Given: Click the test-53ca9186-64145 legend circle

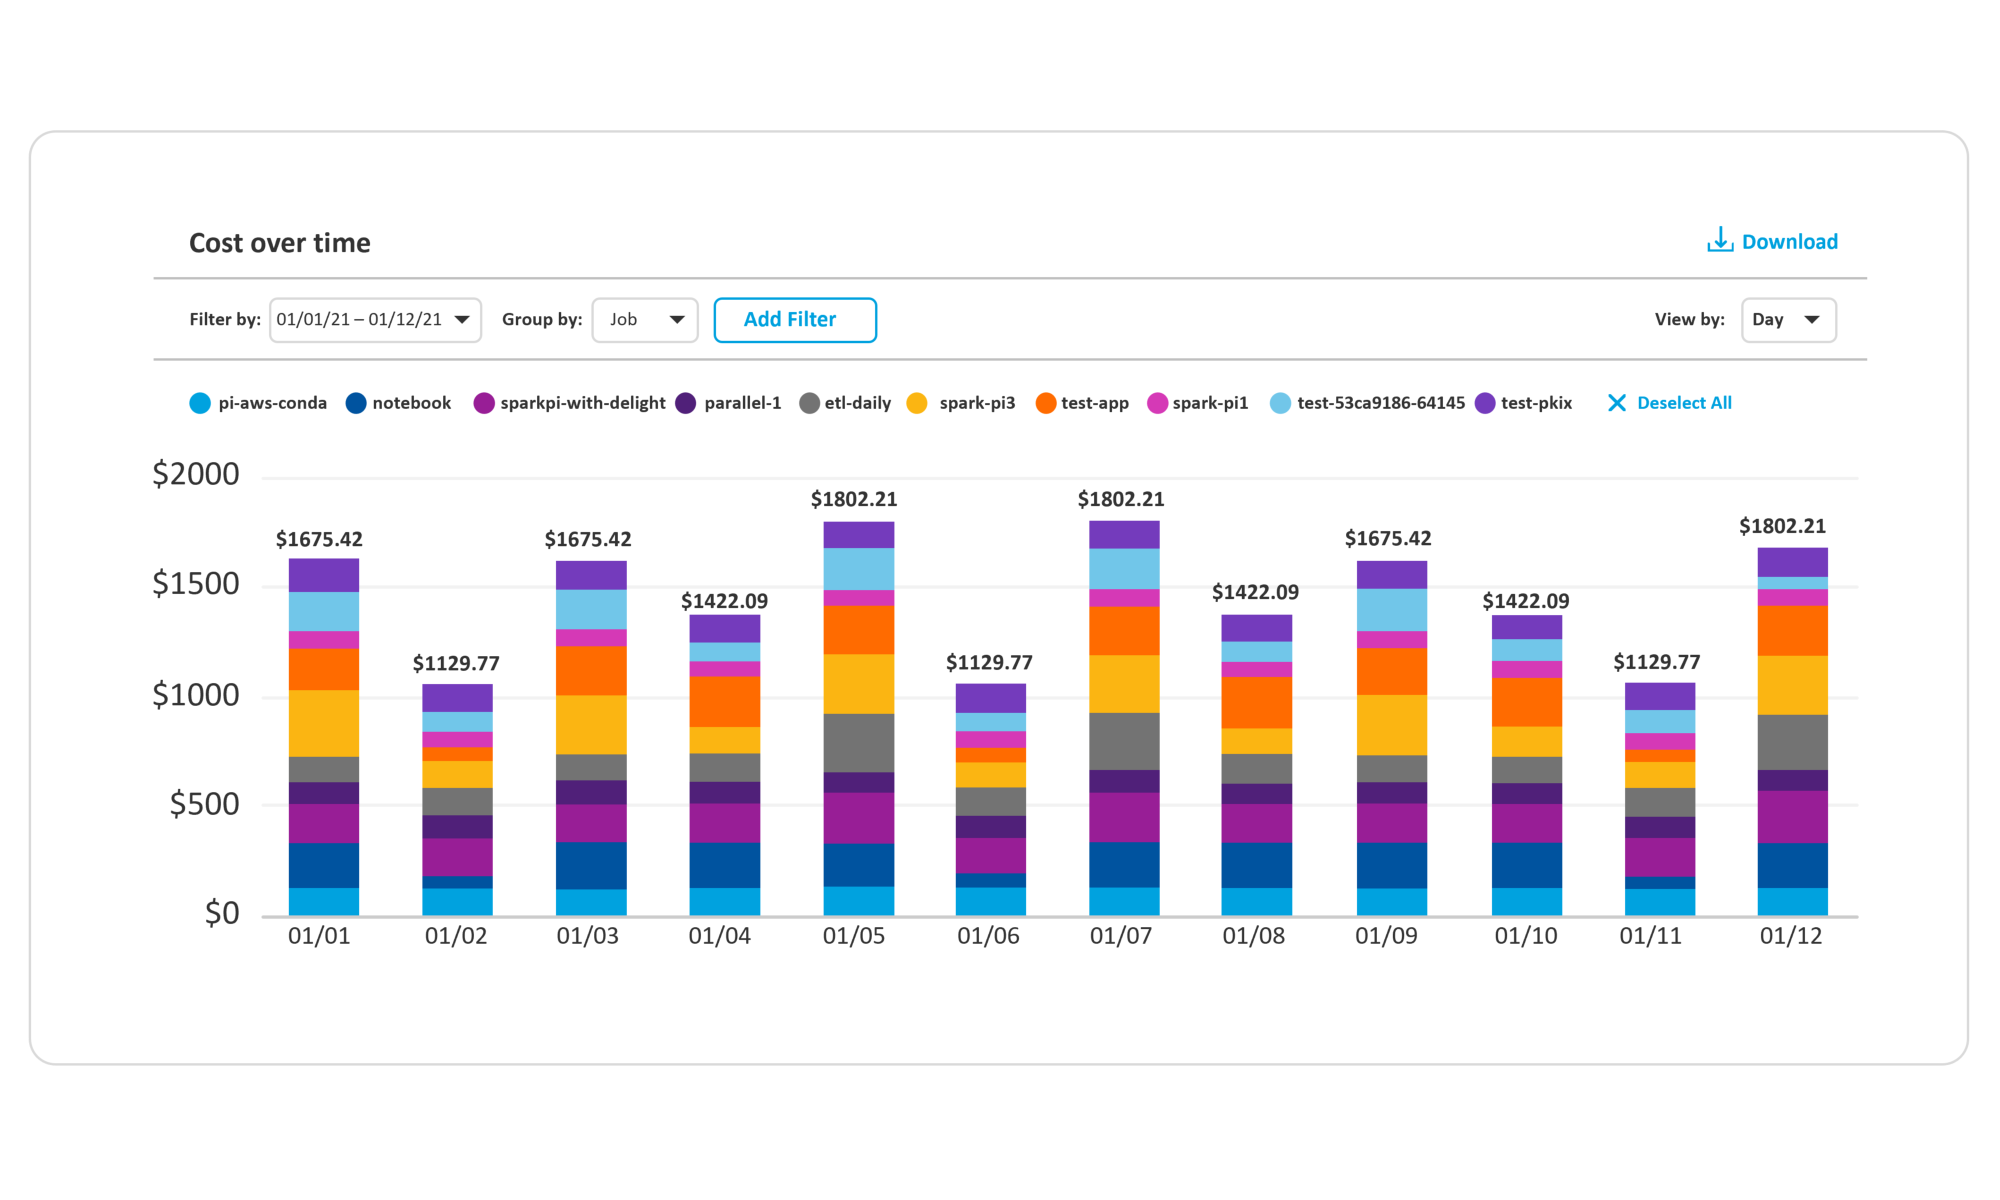Looking at the screenshot, I should (1280, 403).
